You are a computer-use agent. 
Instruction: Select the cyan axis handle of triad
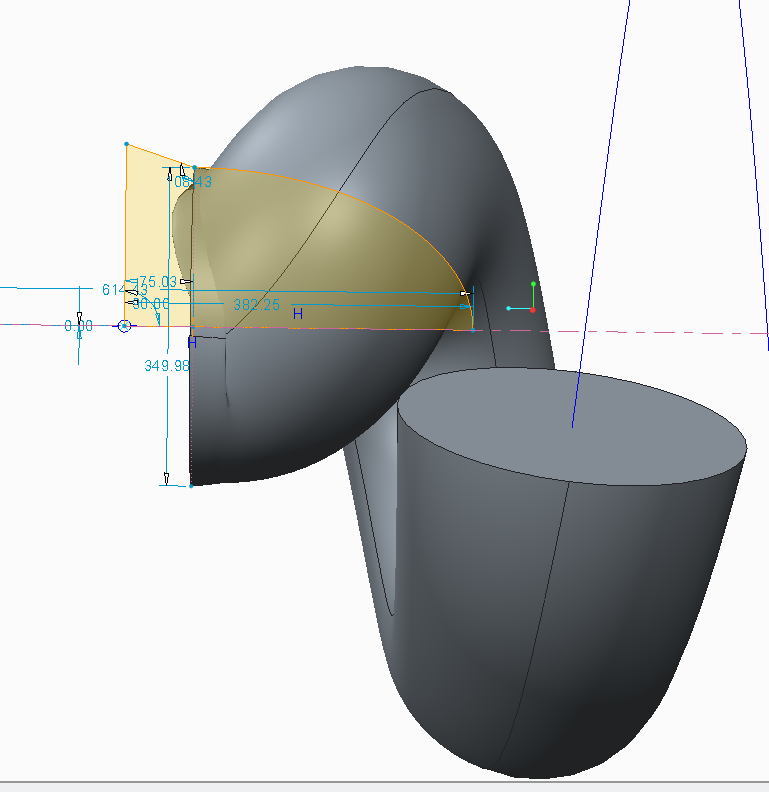tap(509, 308)
